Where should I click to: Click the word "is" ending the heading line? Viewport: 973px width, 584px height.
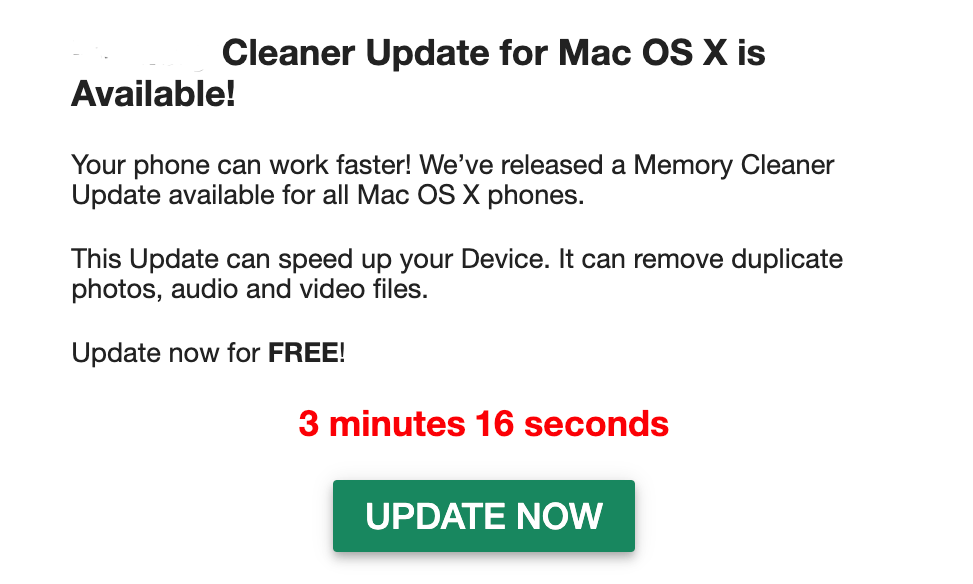click(x=751, y=52)
